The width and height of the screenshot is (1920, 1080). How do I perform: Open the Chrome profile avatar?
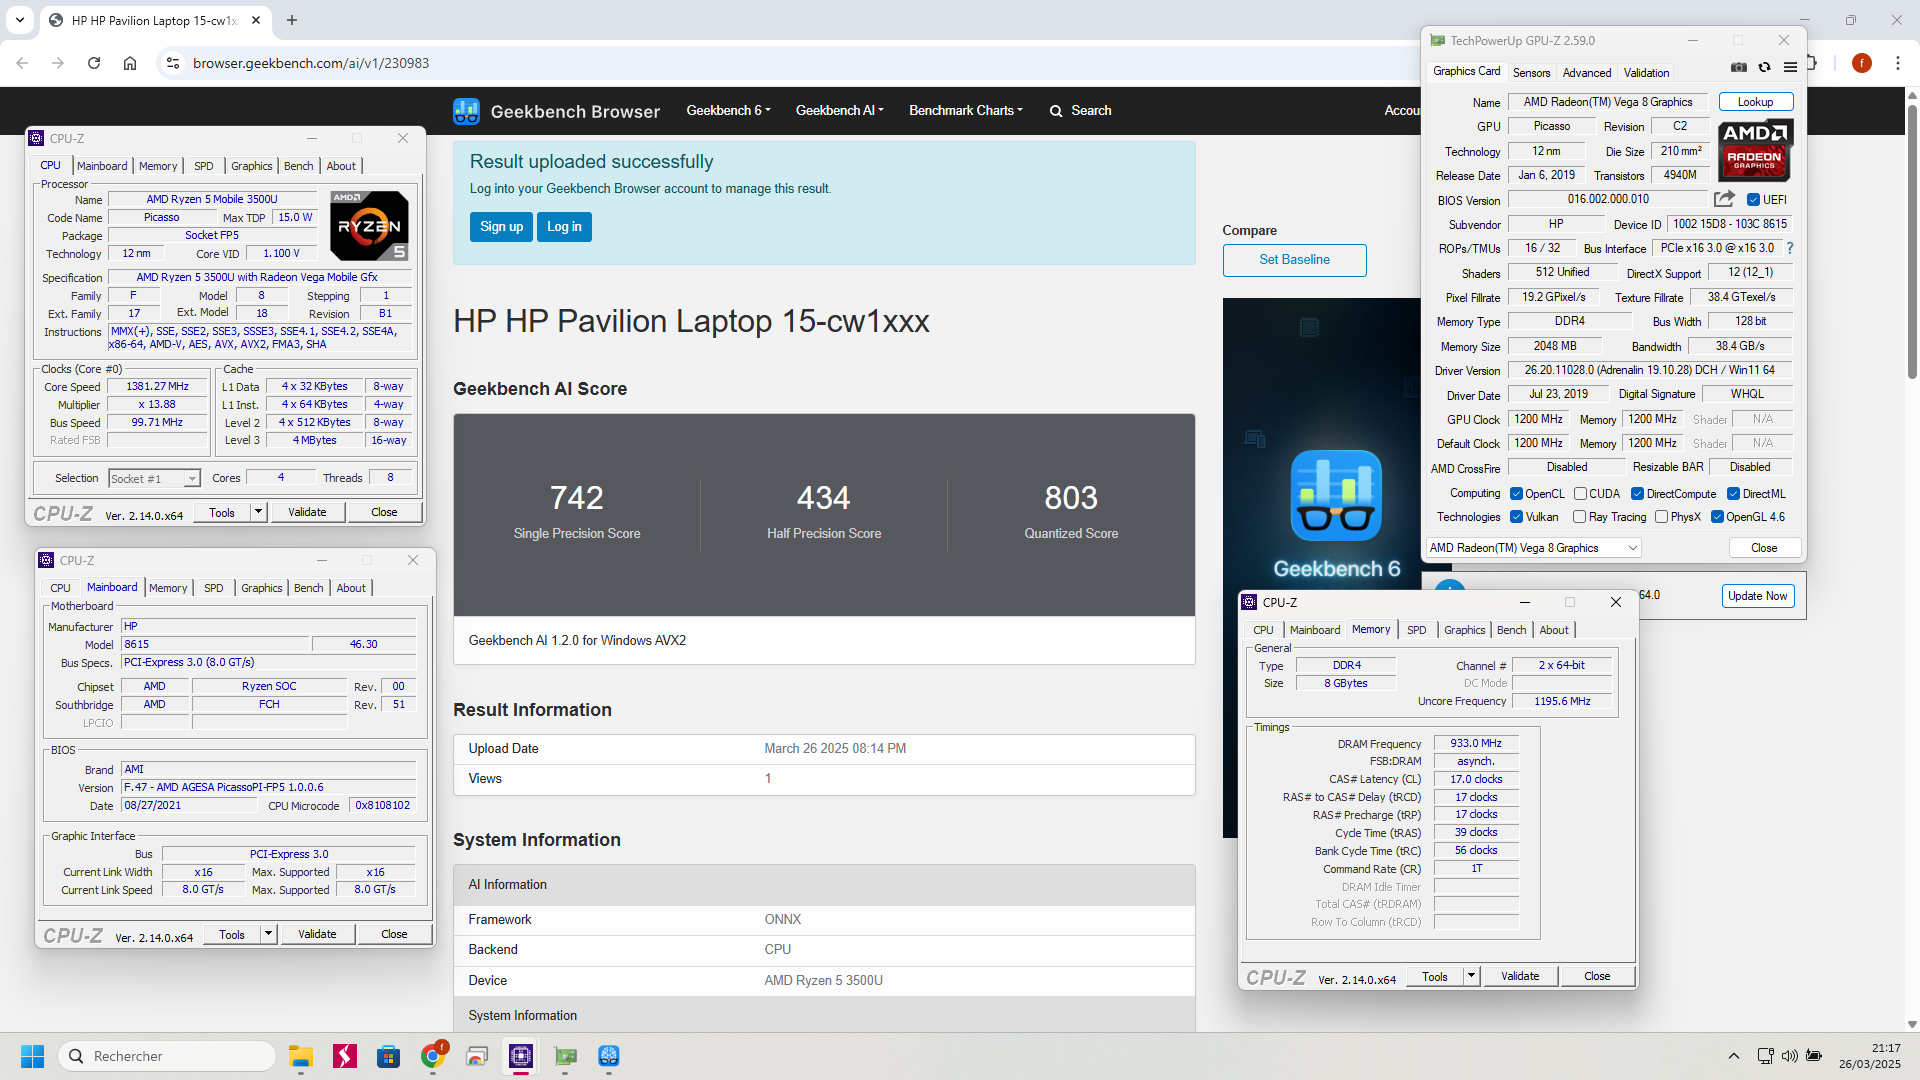point(1861,63)
